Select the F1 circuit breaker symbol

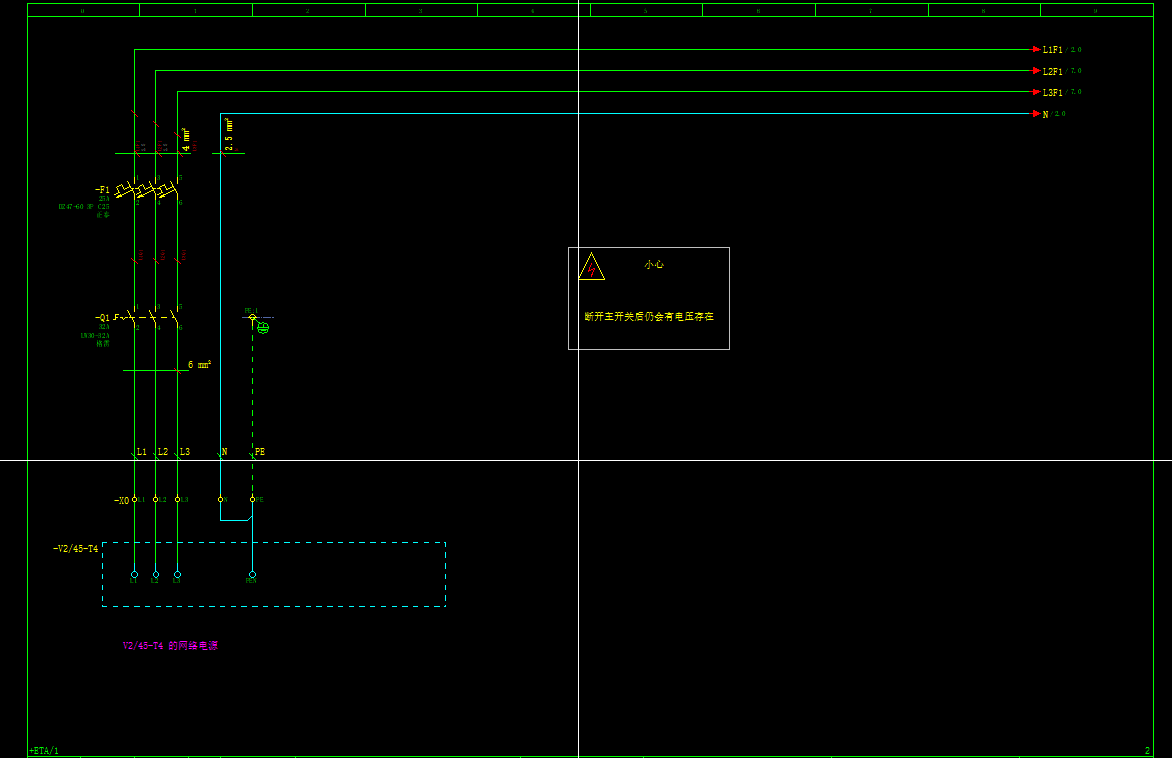coord(146,189)
